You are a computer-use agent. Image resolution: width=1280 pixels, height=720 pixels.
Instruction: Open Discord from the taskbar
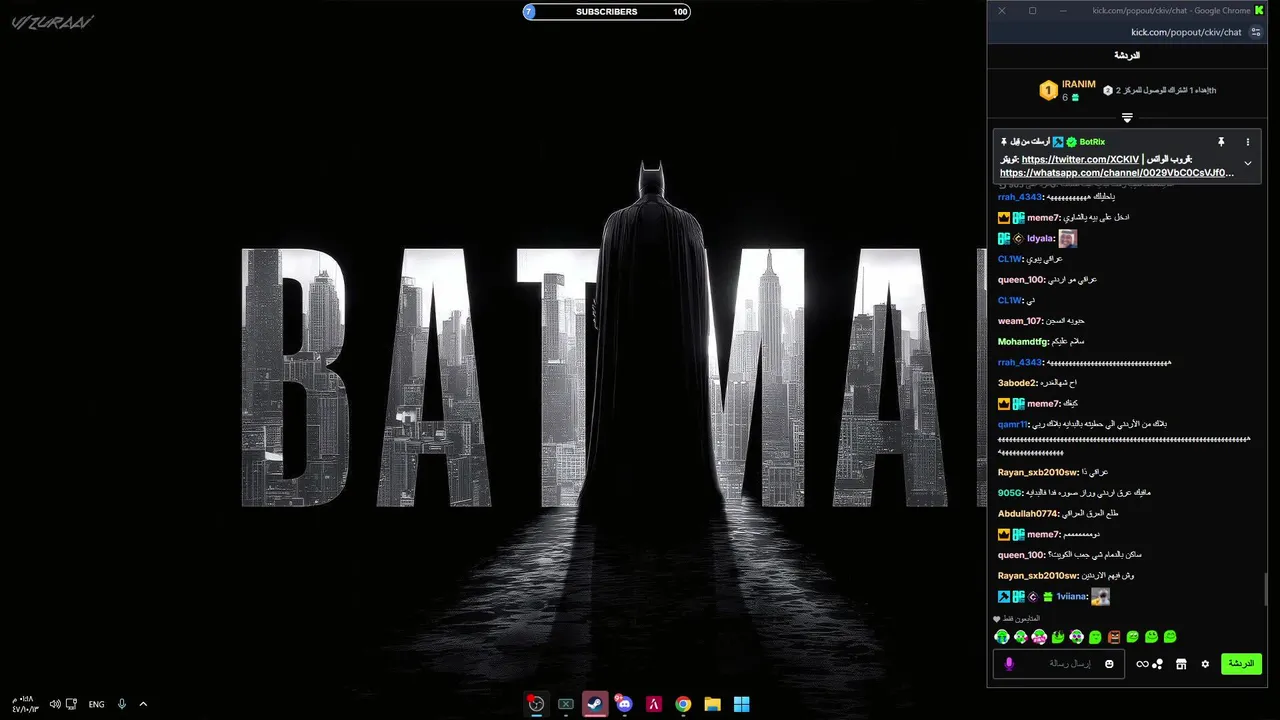pos(624,704)
